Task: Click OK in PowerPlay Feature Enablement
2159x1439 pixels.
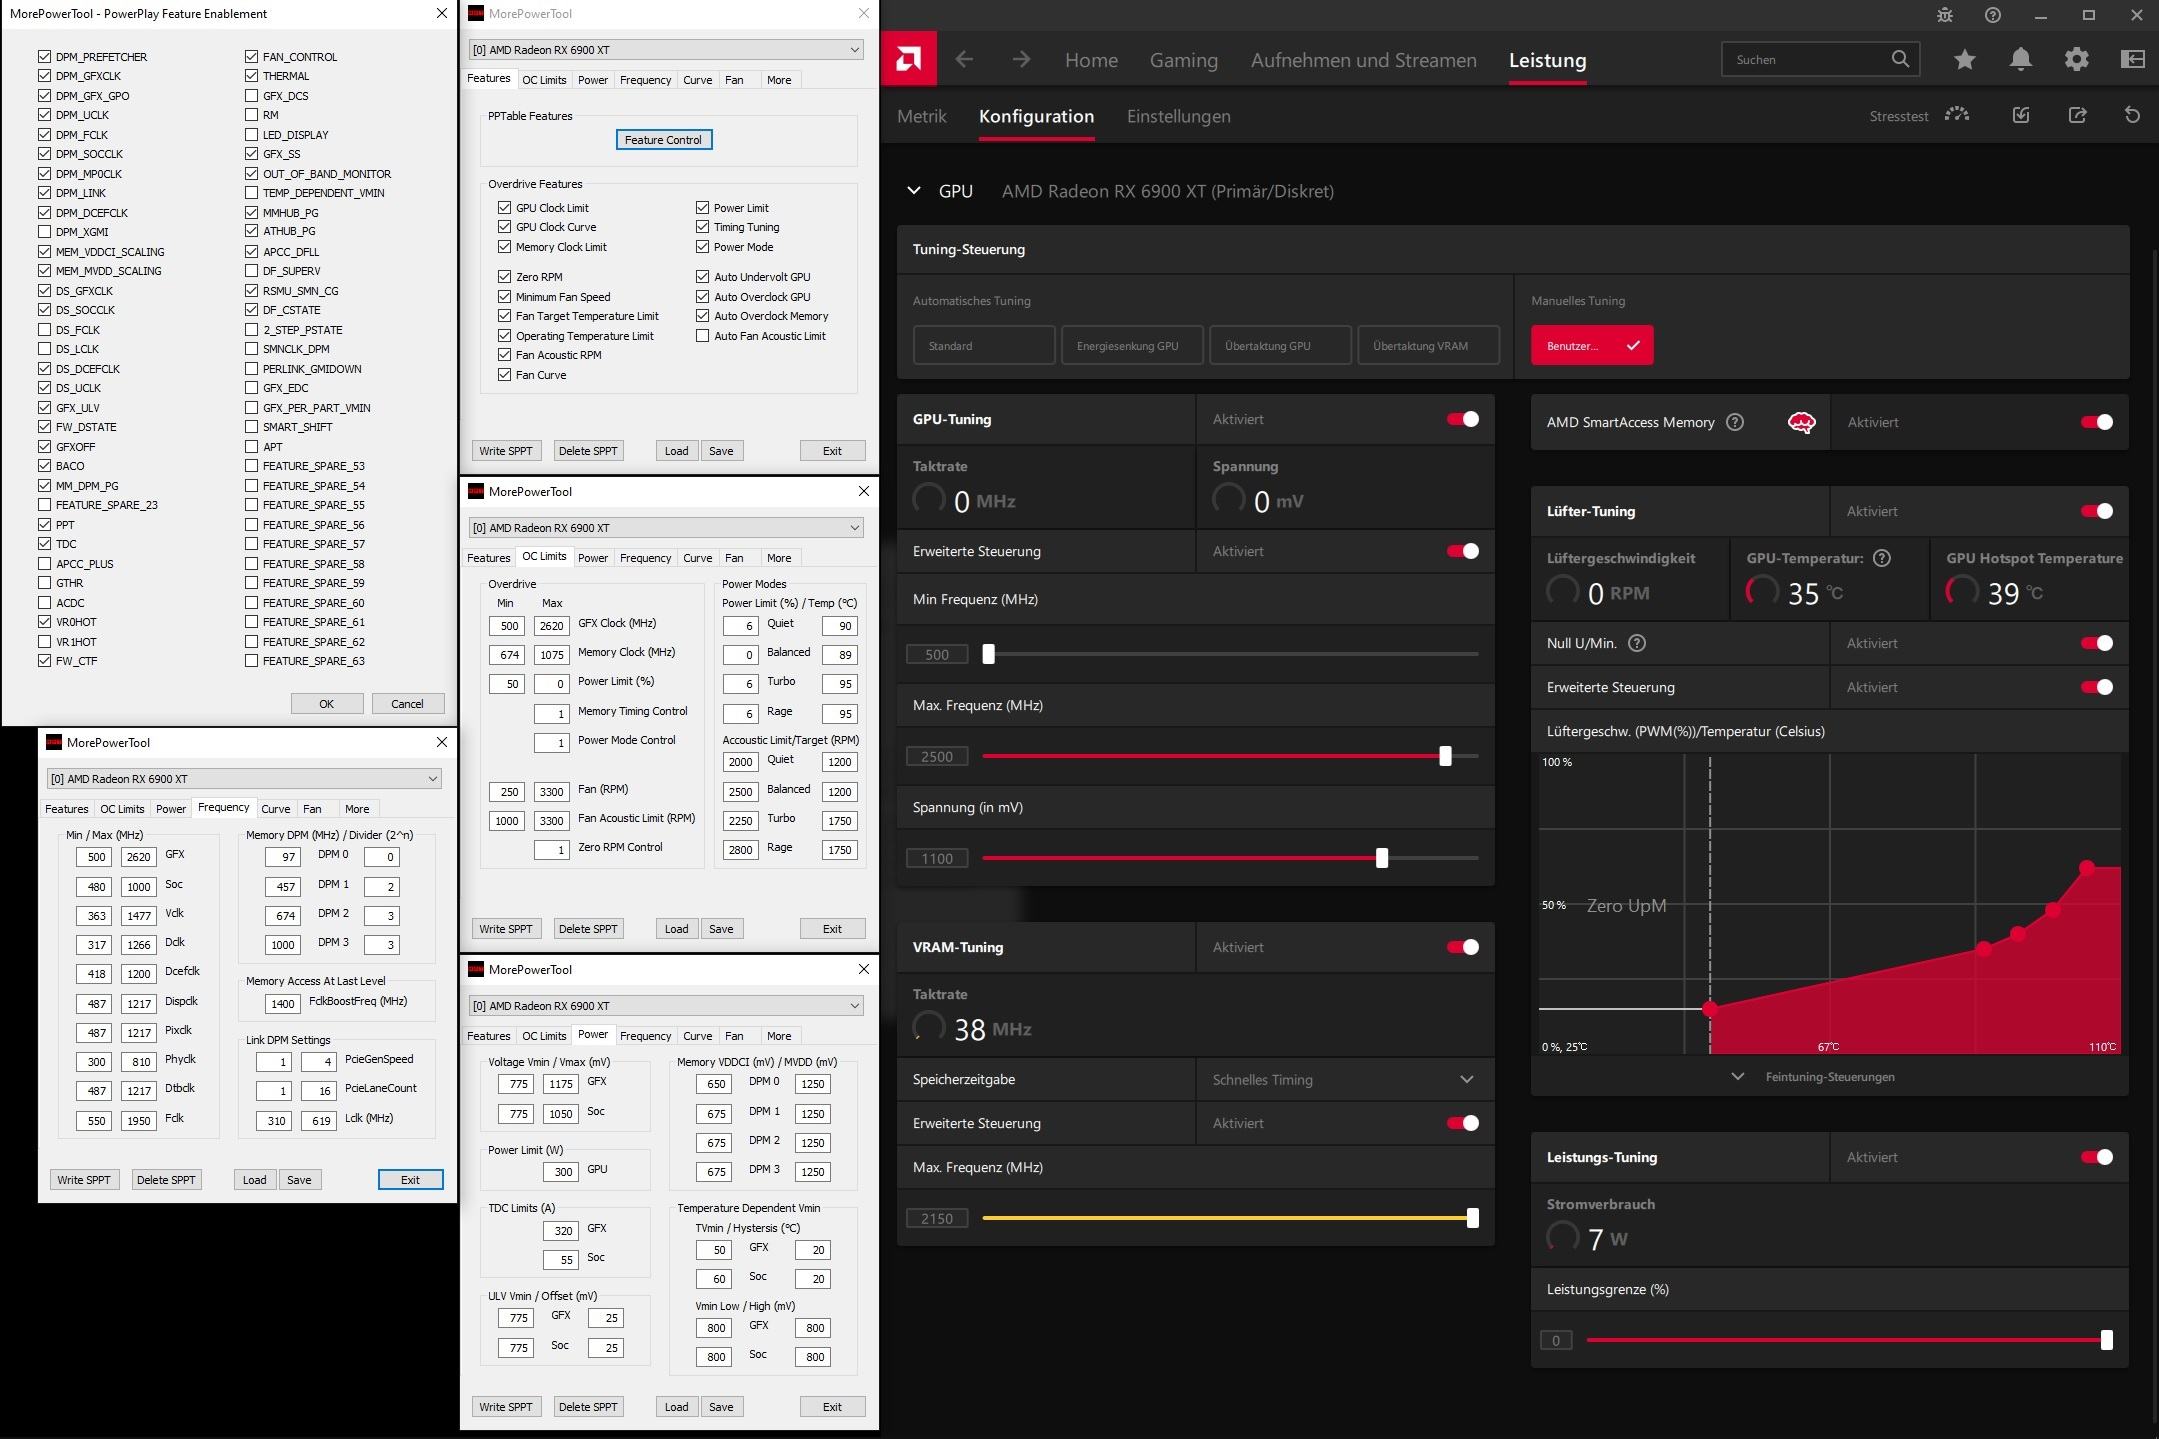Action: pyautogui.click(x=327, y=704)
